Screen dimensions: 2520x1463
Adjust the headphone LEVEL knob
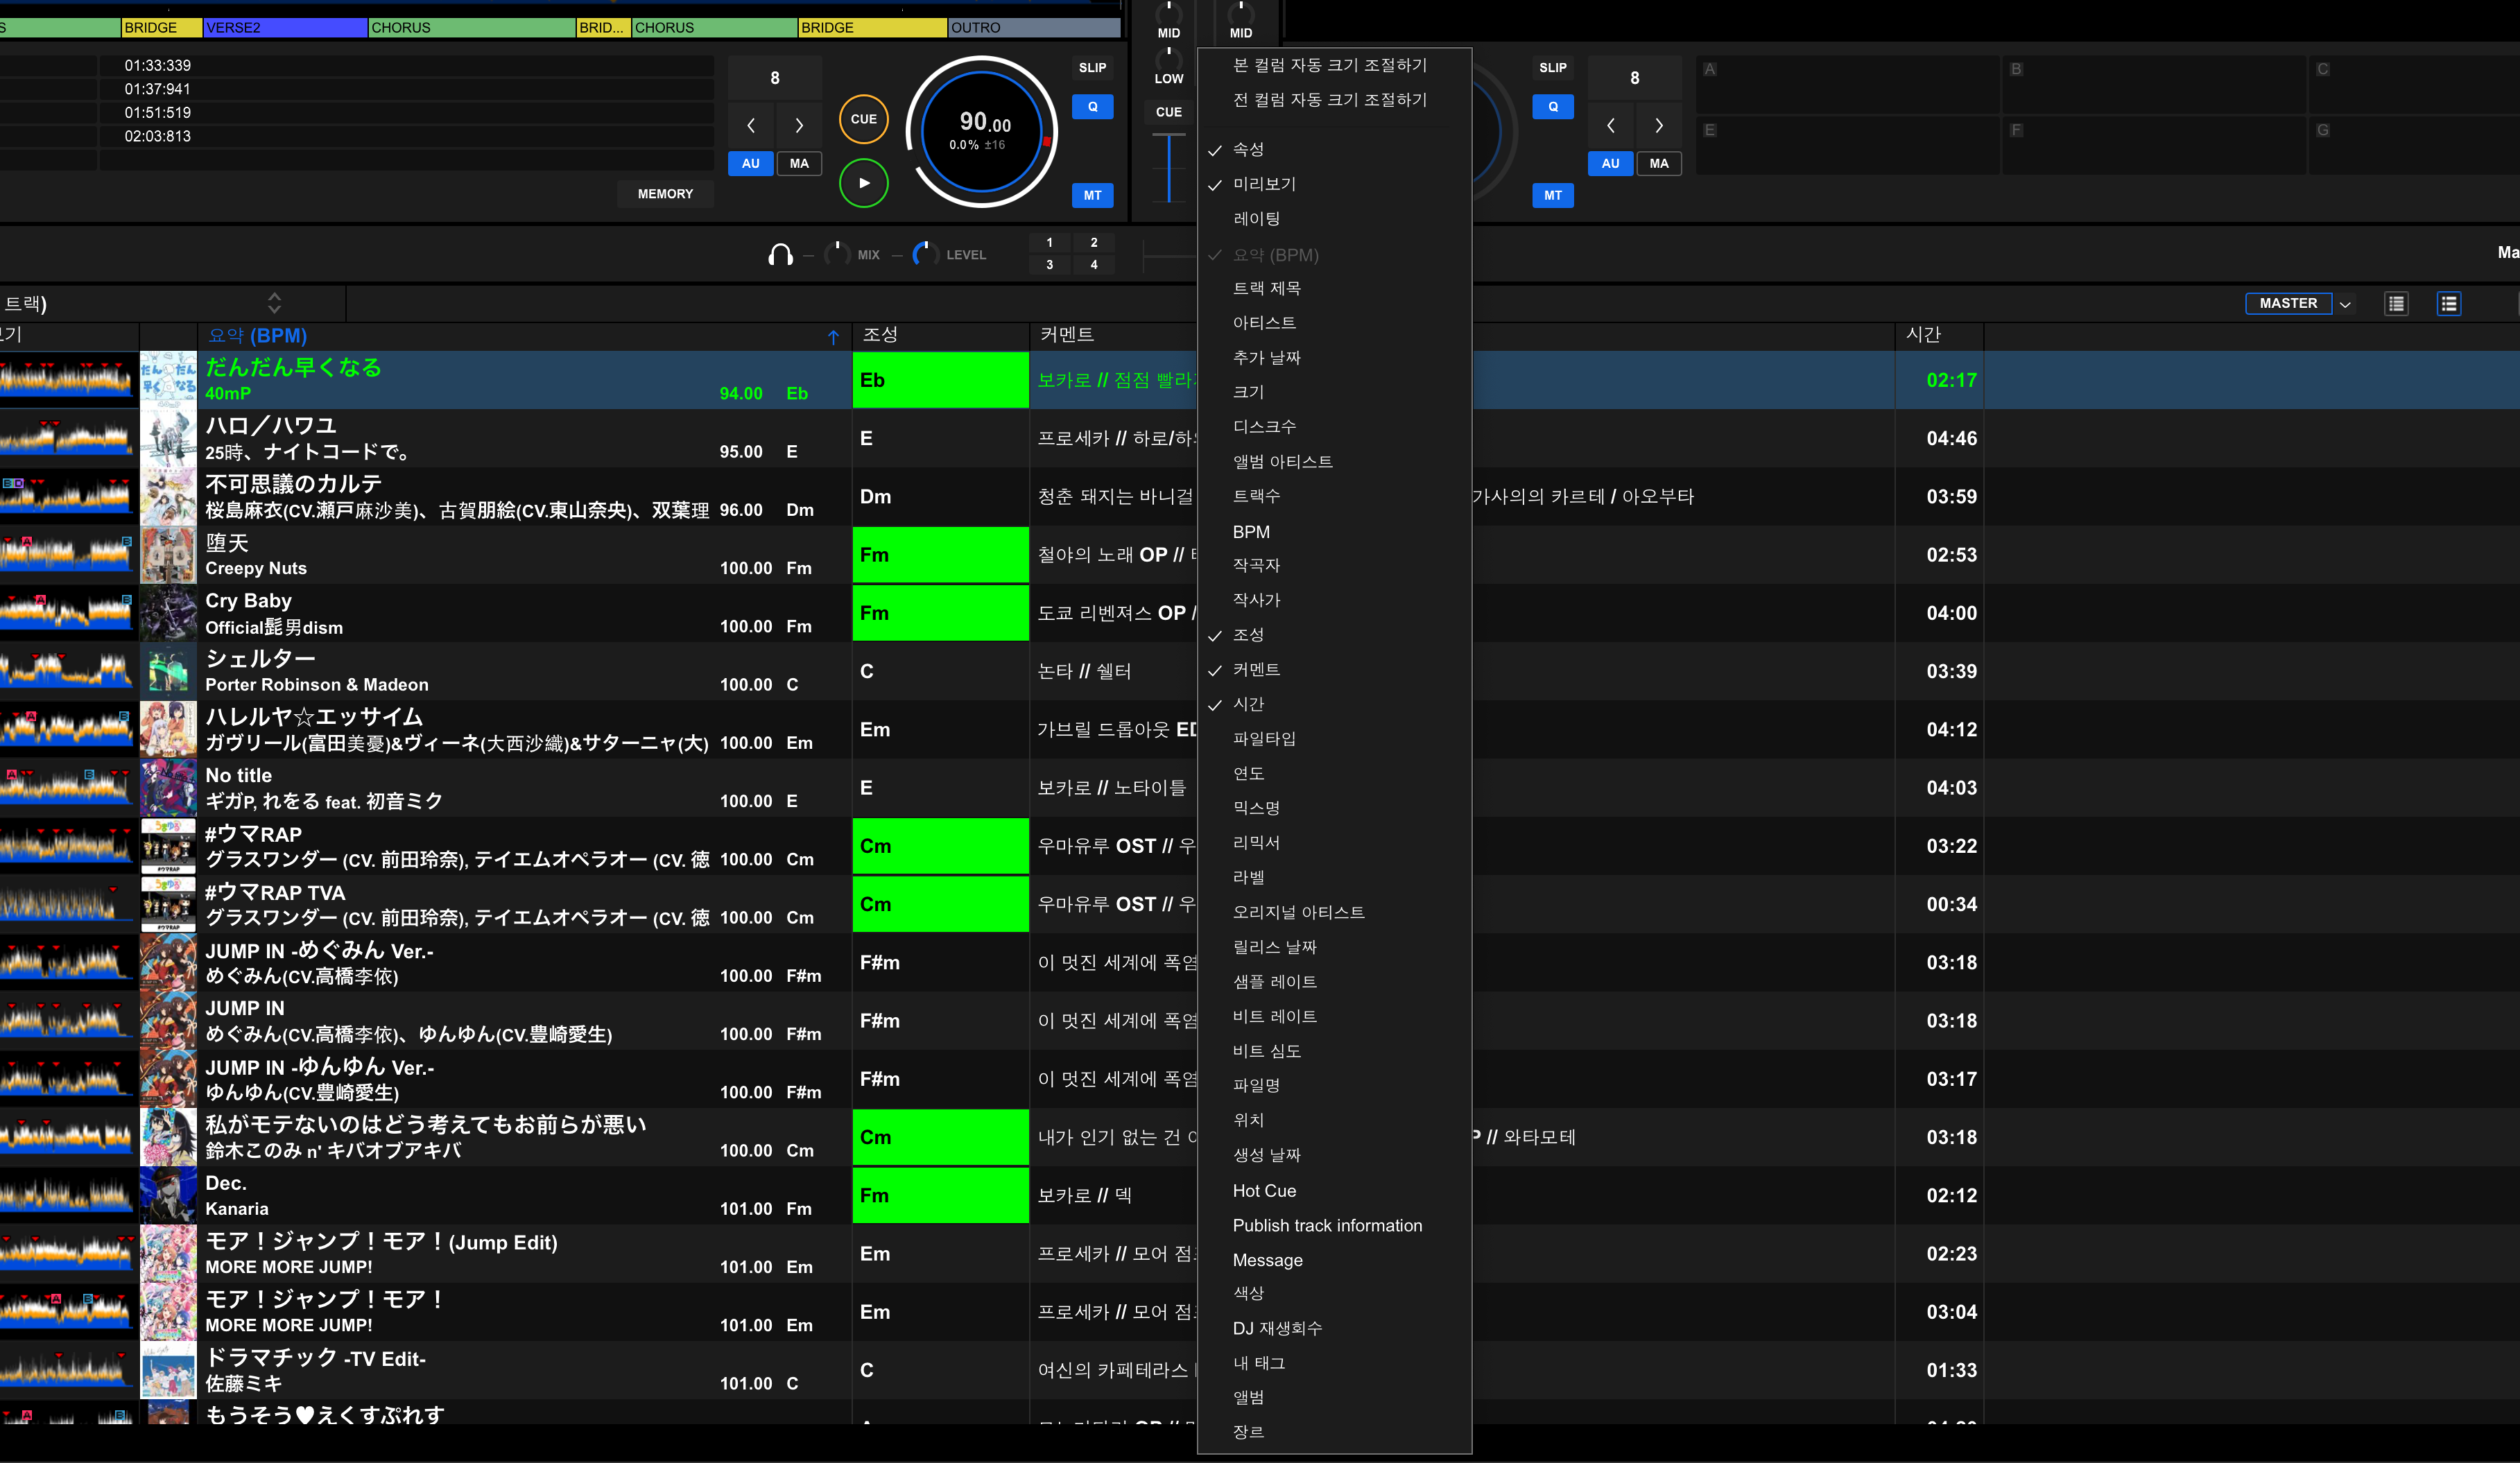925,254
